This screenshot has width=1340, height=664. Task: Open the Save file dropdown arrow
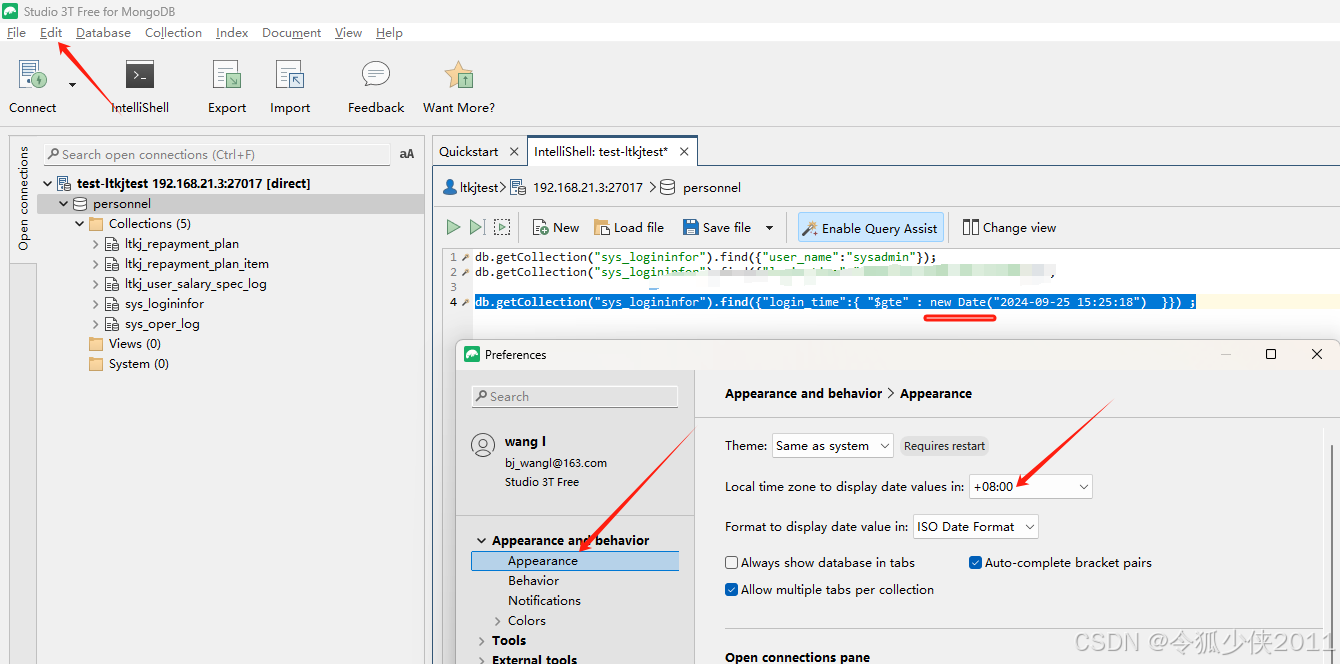[x=769, y=228]
